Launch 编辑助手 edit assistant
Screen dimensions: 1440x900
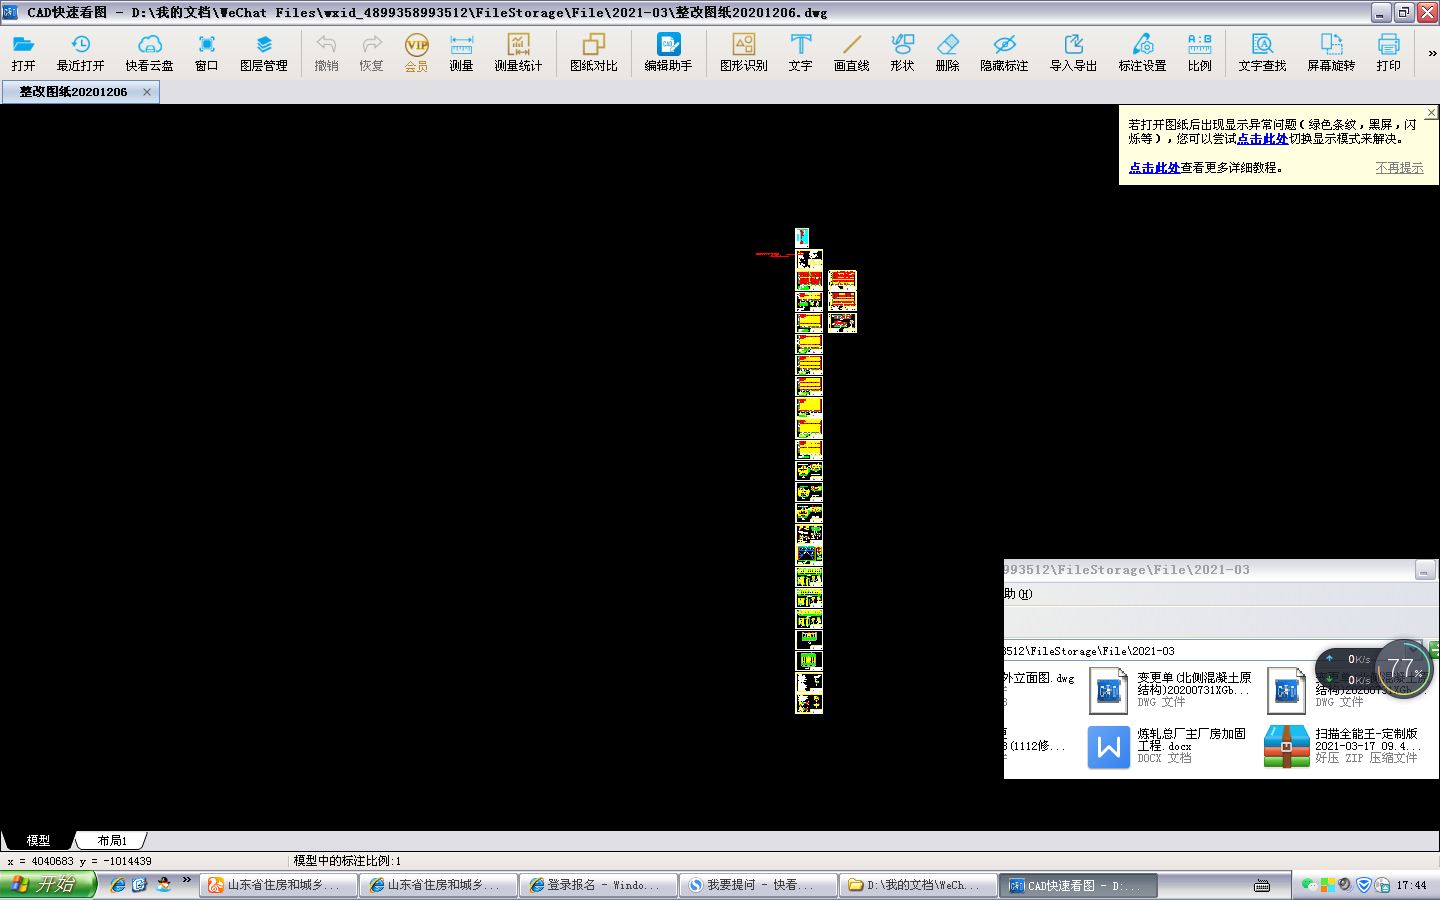point(668,52)
